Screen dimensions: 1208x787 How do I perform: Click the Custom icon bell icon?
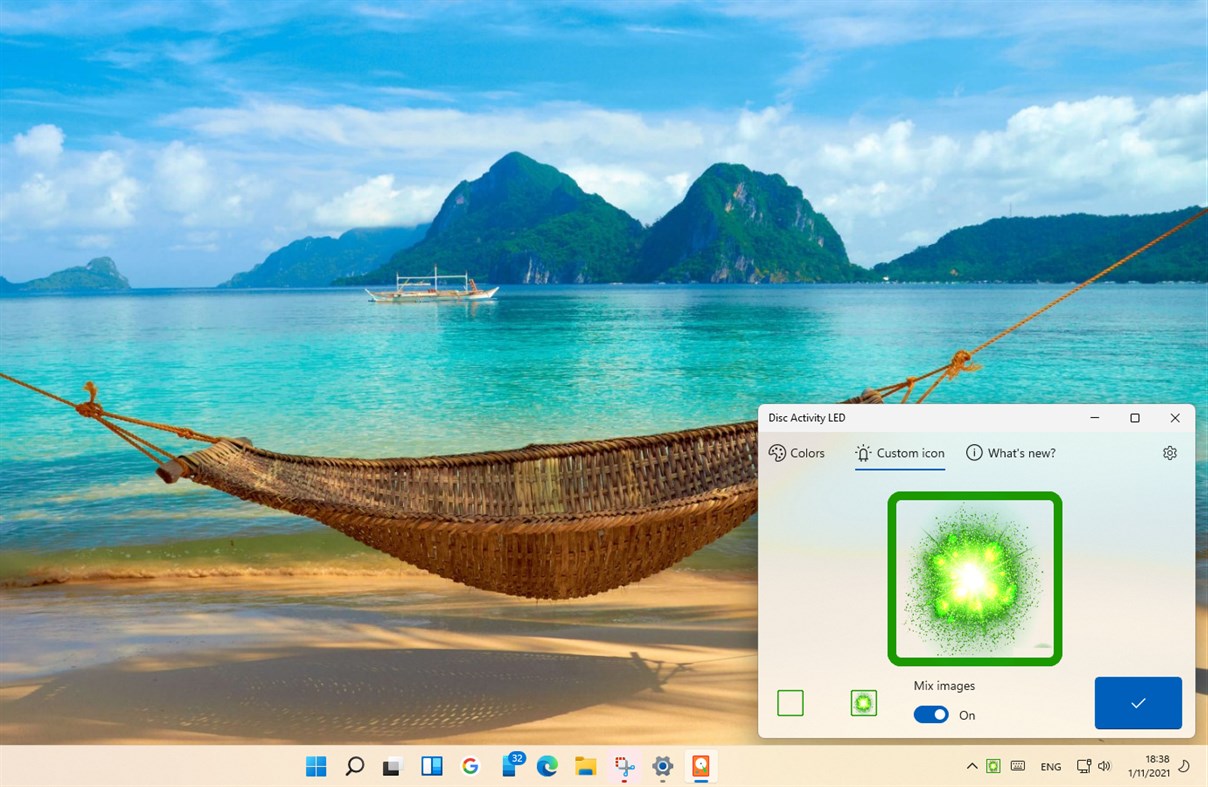(862, 453)
